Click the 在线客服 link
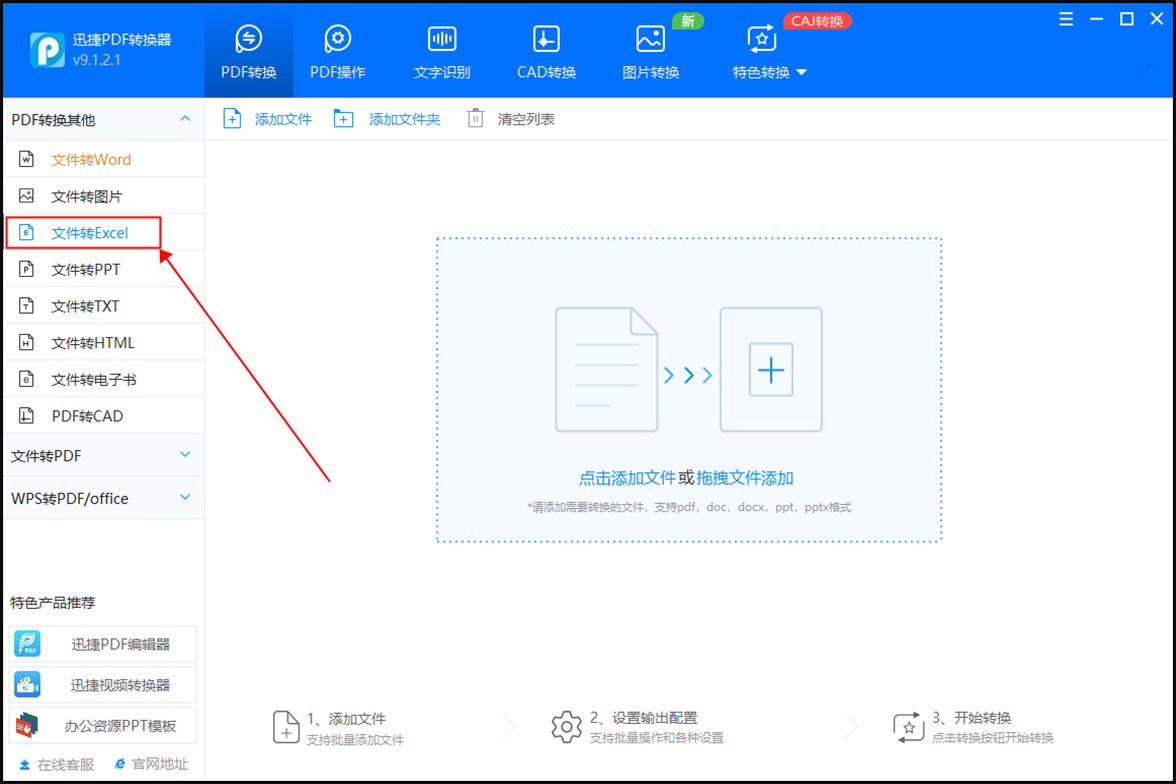 [57, 764]
